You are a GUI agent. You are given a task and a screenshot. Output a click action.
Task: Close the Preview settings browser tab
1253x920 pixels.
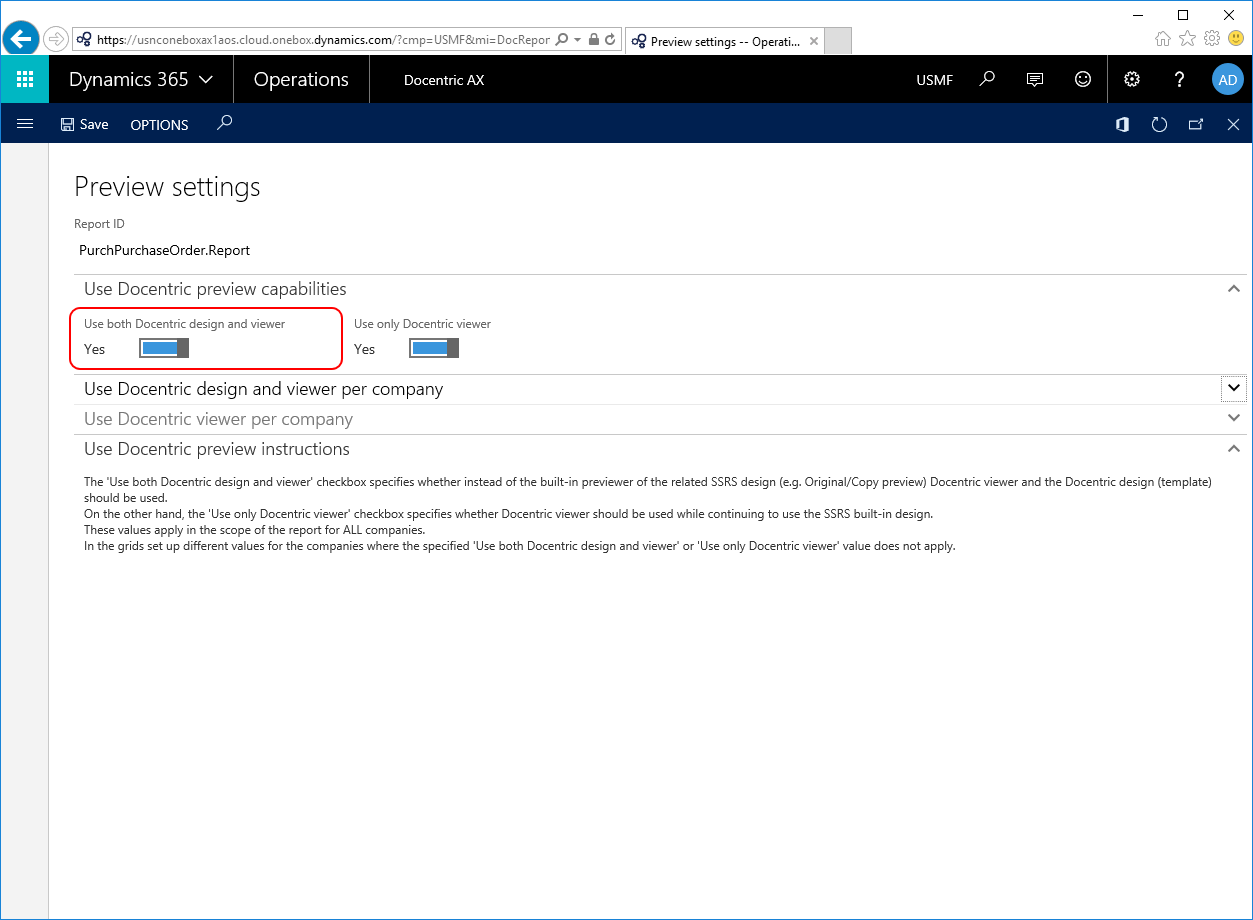814,42
